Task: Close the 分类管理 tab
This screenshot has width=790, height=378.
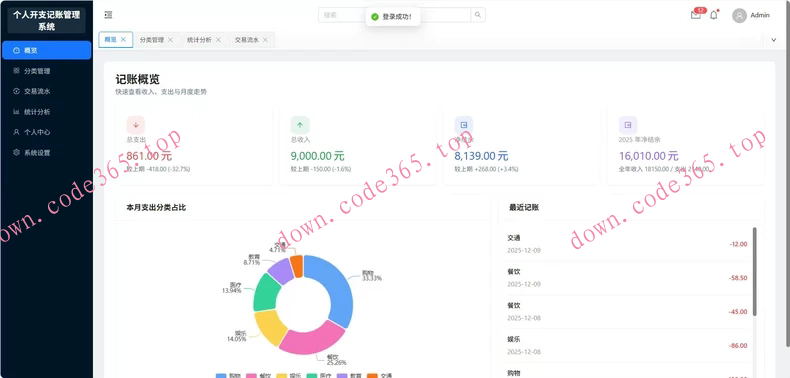Action: click(x=170, y=40)
